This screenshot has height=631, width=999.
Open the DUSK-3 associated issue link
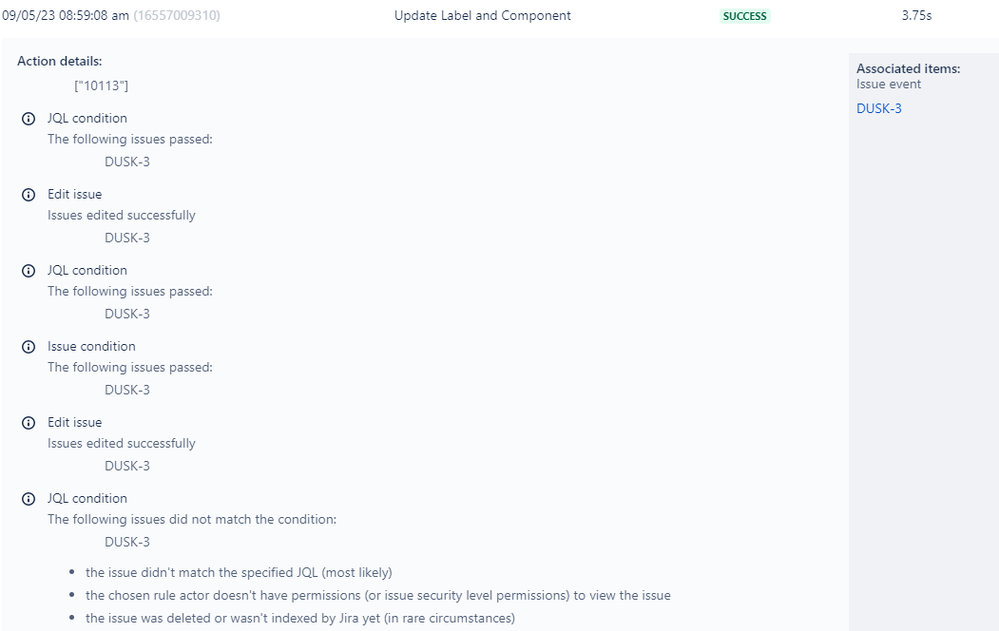[879, 108]
